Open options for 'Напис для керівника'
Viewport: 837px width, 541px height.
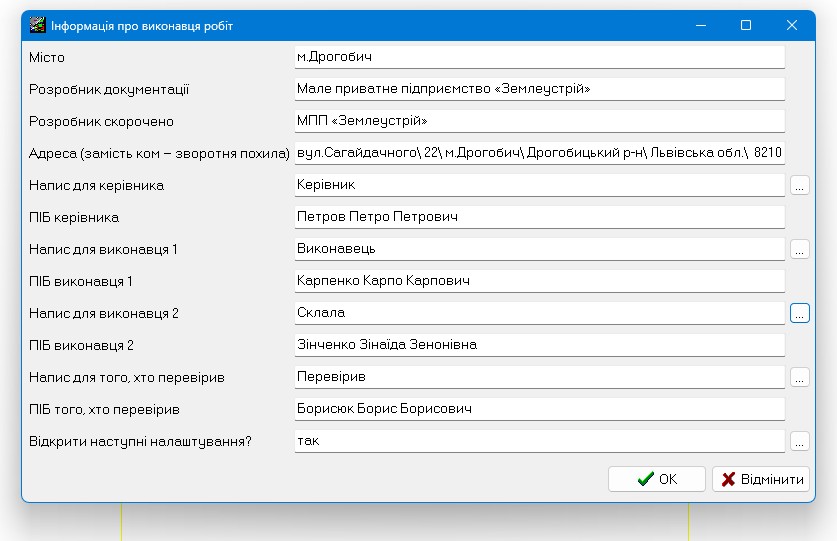click(x=799, y=185)
